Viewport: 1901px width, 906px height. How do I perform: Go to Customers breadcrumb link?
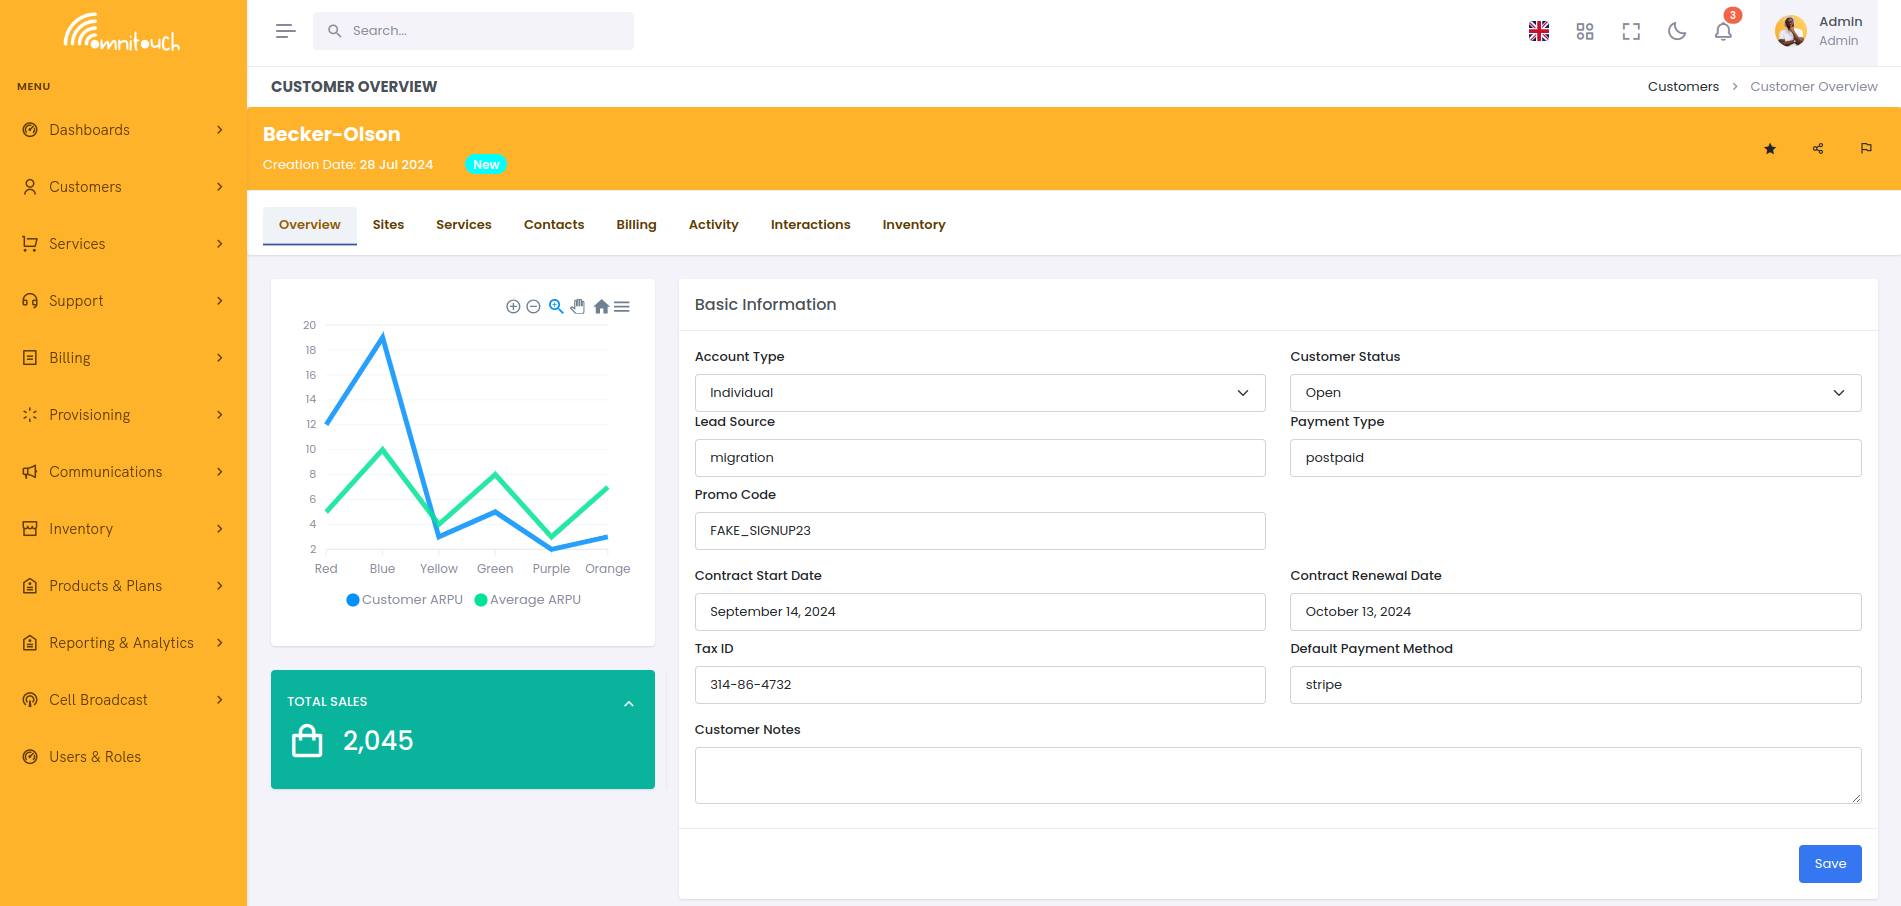coord(1683,87)
